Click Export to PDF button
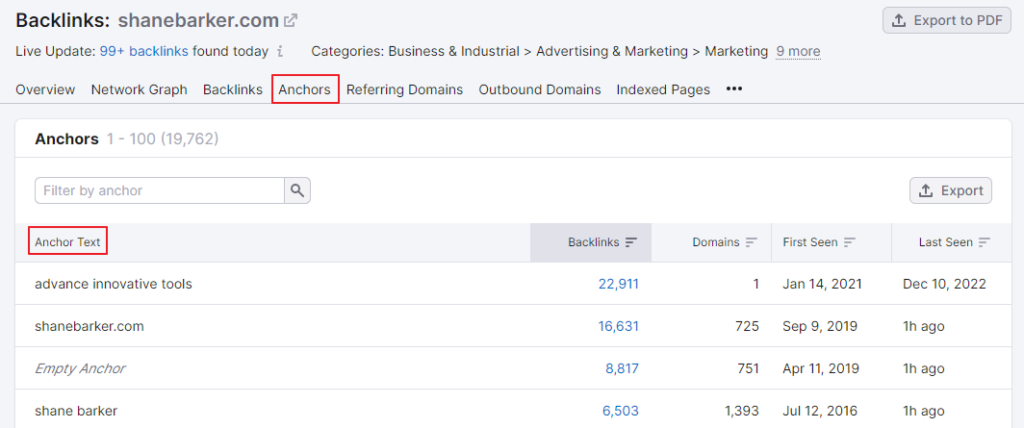1024x428 pixels. point(947,20)
